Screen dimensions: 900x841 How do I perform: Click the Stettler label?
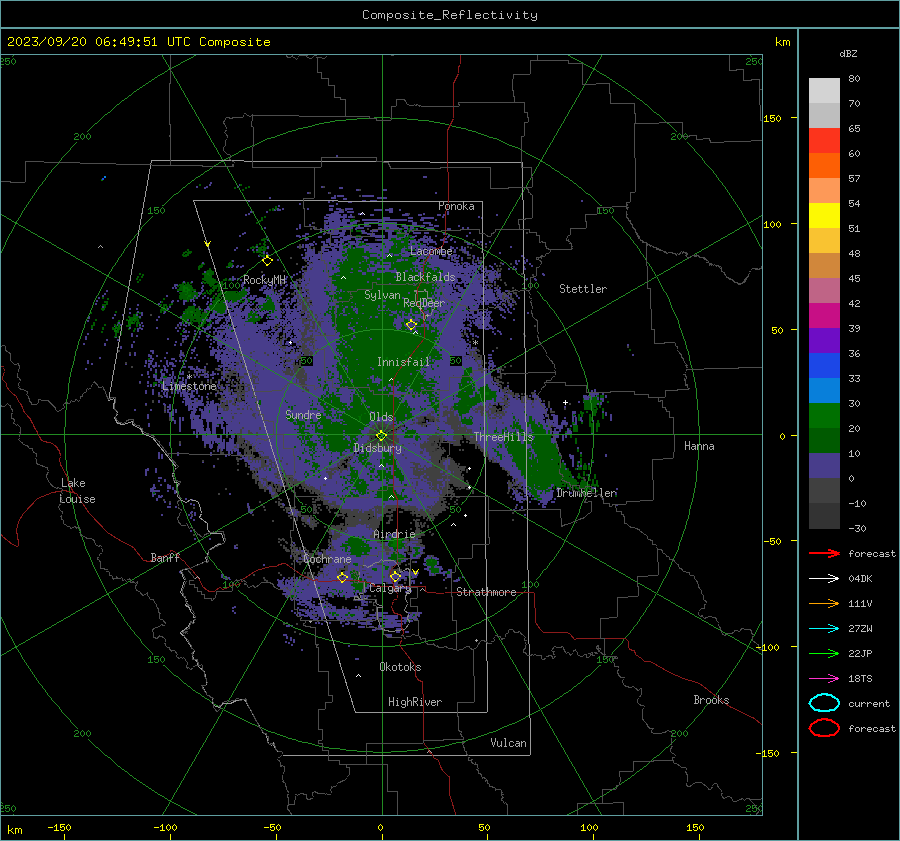(583, 289)
